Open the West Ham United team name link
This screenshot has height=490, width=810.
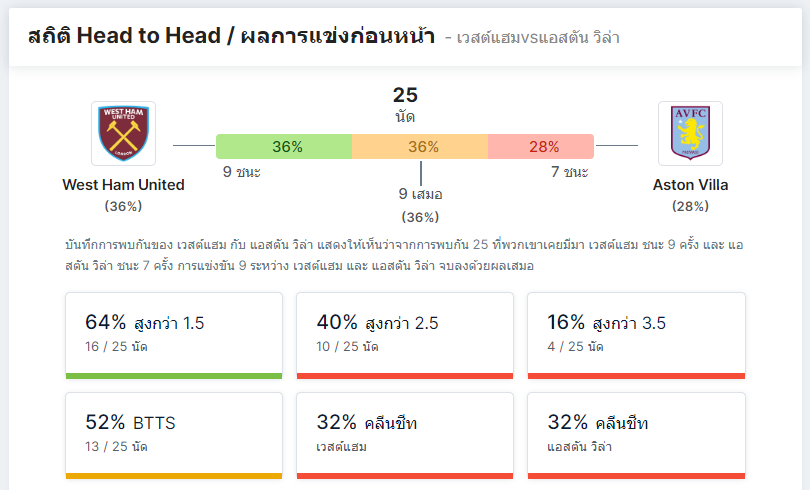click(x=123, y=185)
